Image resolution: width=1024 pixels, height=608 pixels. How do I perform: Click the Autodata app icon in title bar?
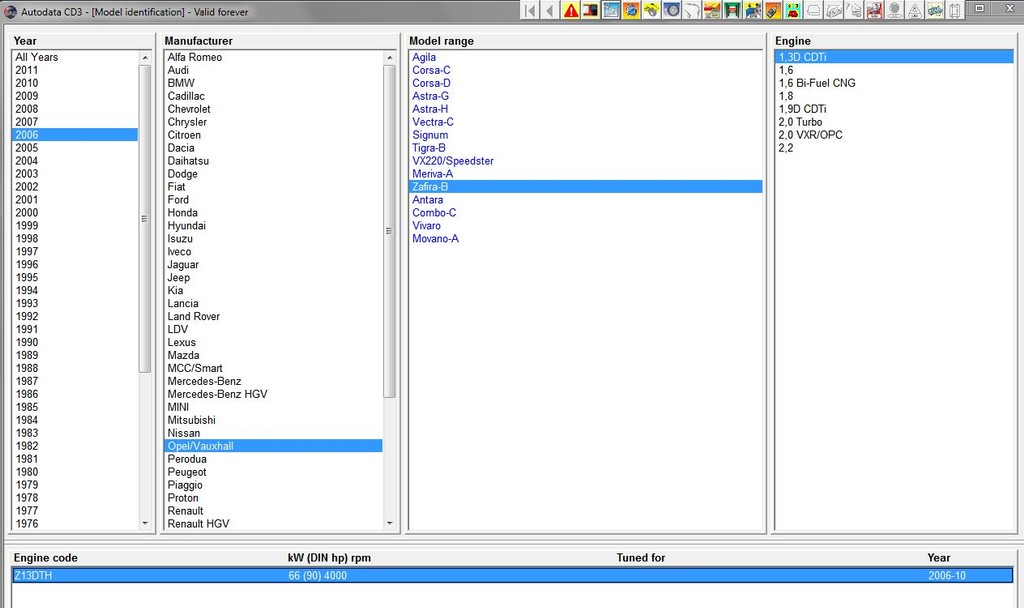point(10,12)
